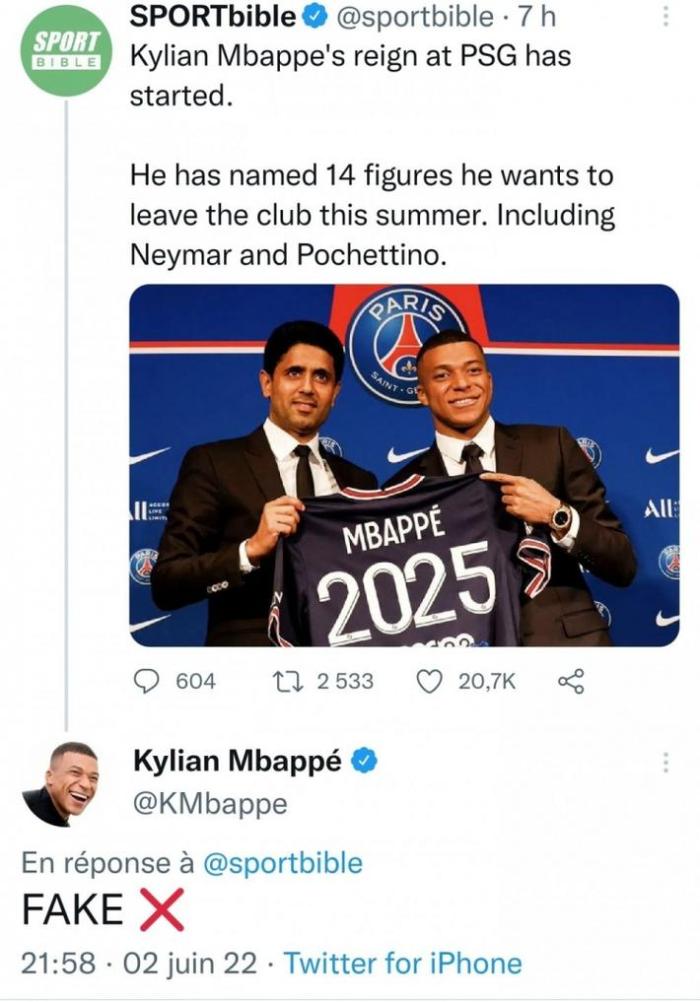Click the Kylian Mbappé display name
Screen dimensions: 700x1002
[x=238, y=761]
